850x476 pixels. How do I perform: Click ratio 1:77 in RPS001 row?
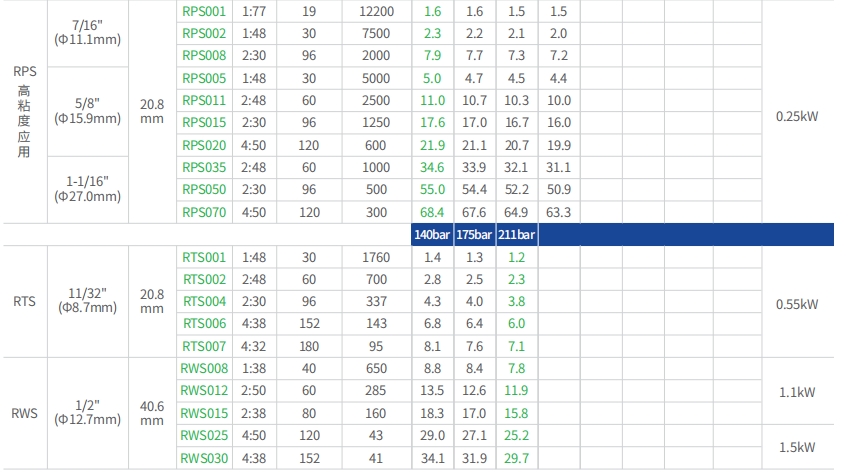pyautogui.click(x=254, y=11)
